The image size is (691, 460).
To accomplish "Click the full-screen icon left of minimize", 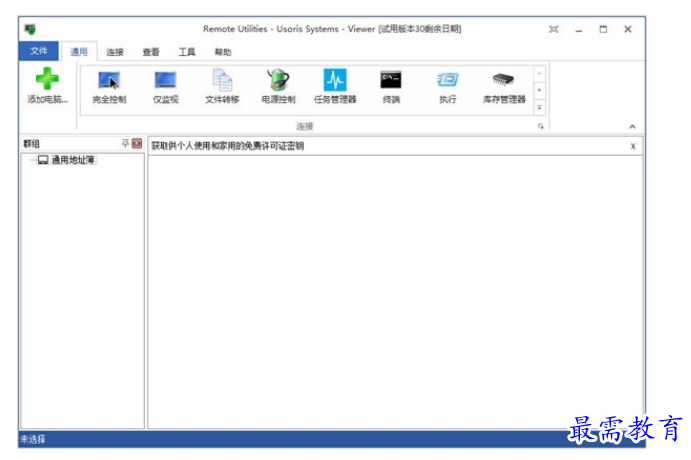I will [554, 29].
